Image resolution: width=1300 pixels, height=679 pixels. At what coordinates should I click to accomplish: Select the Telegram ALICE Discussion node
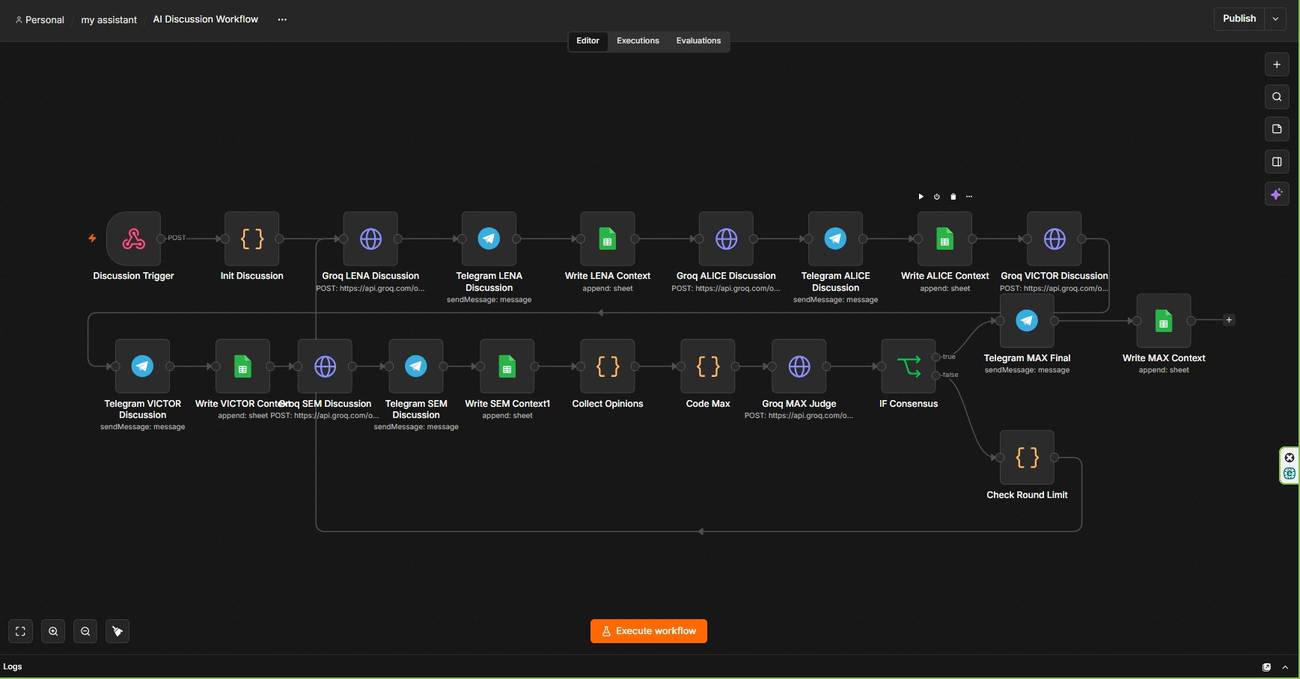pyautogui.click(x=835, y=239)
